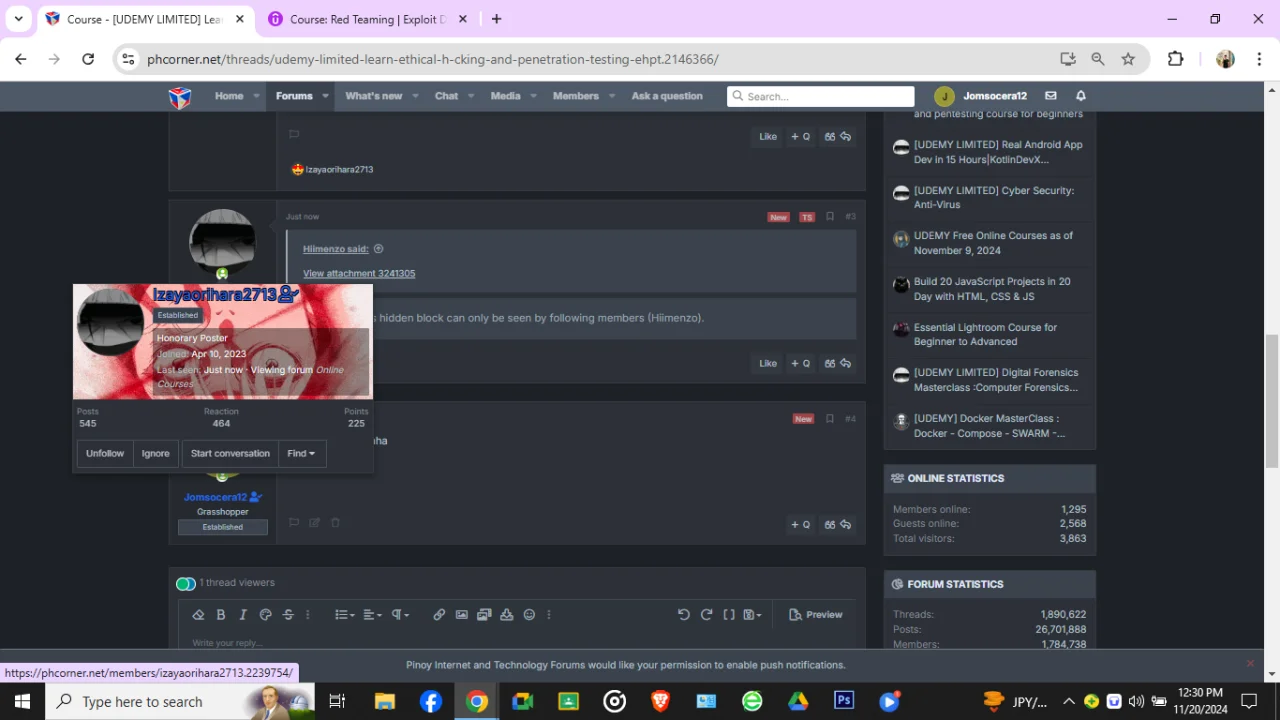Open What's new menu item
This screenshot has height=720, width=1280.
pos(373,96)
